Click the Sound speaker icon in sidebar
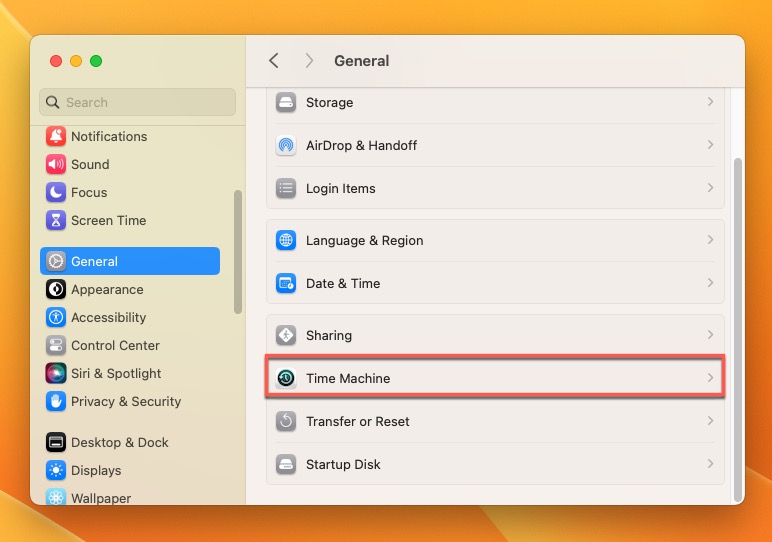 pos(56,164)
